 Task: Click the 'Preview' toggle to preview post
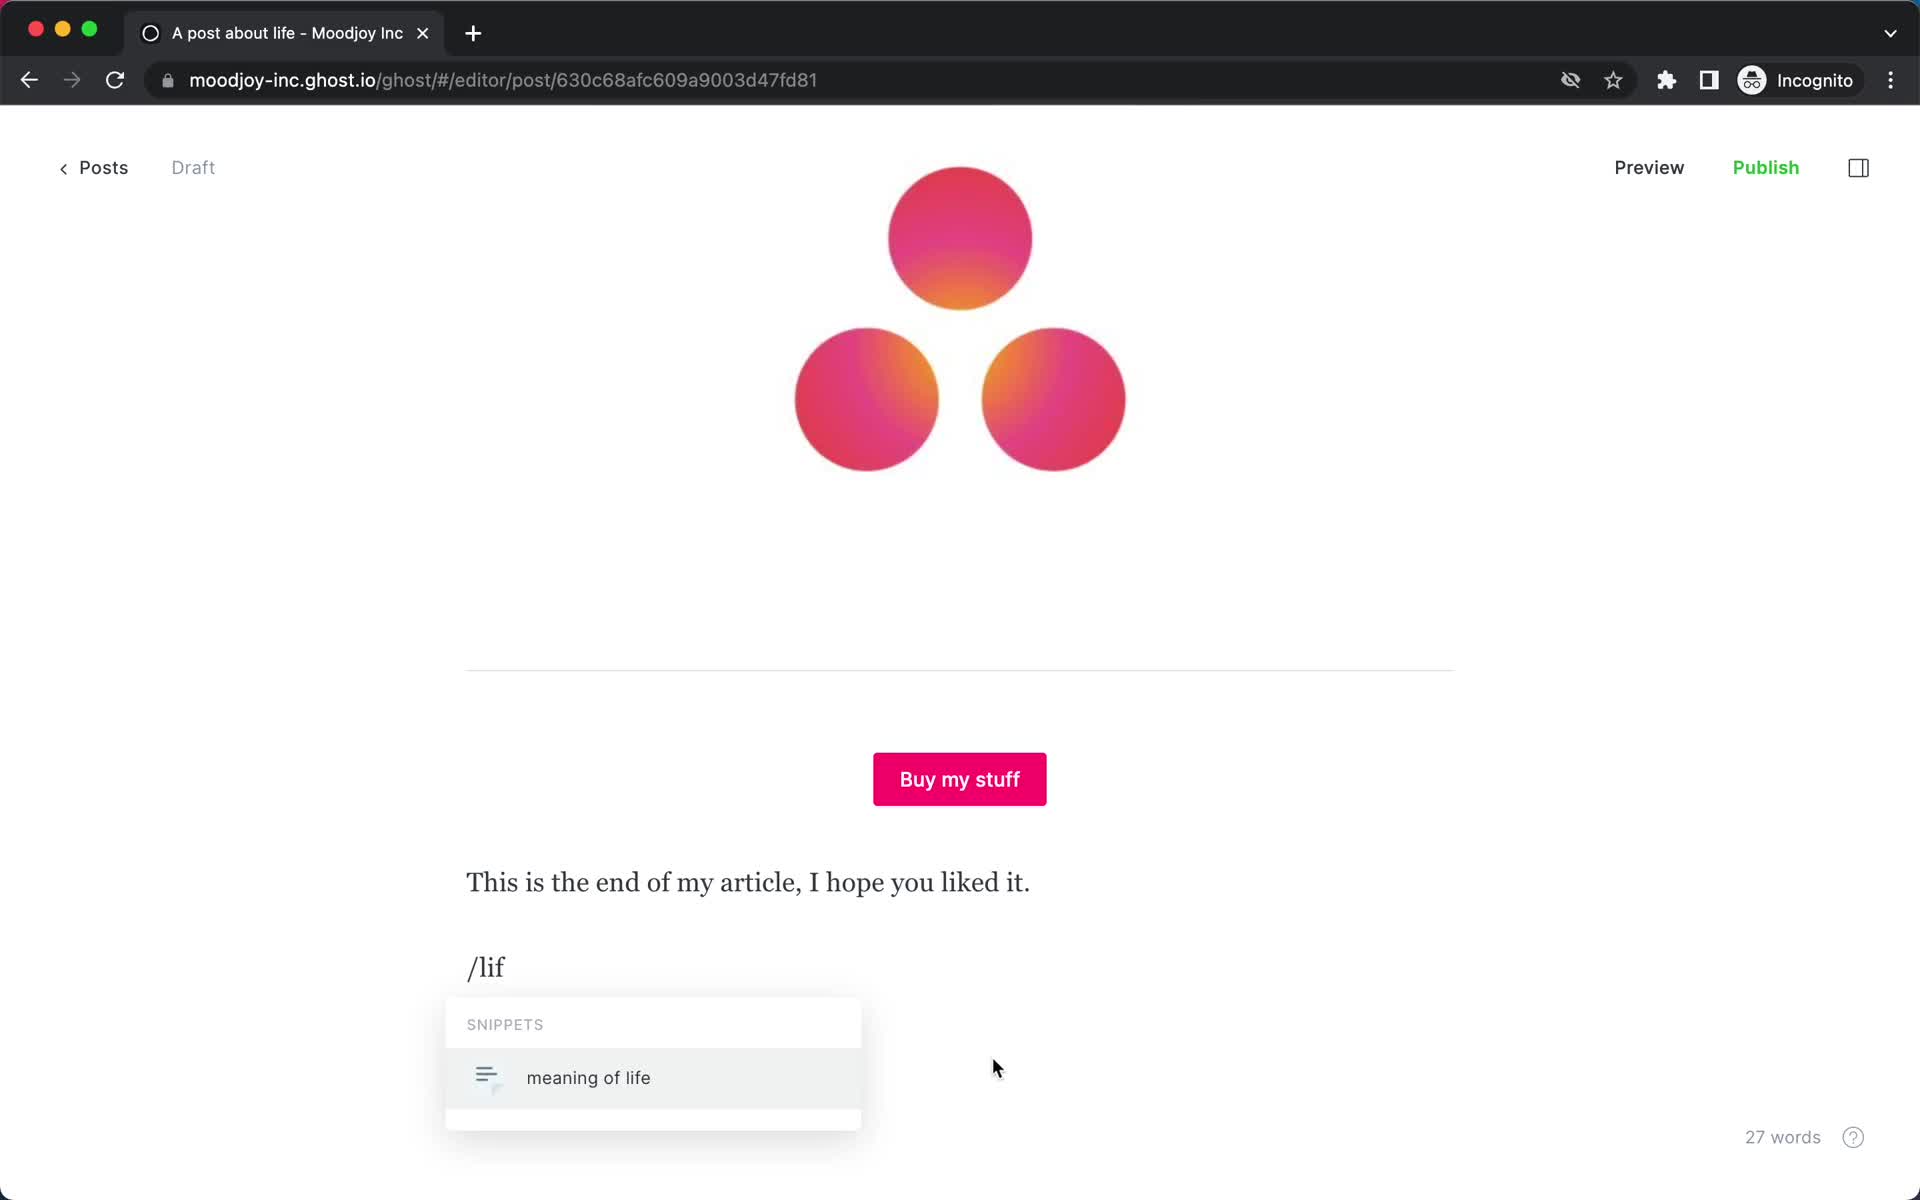pos(1649,167)
